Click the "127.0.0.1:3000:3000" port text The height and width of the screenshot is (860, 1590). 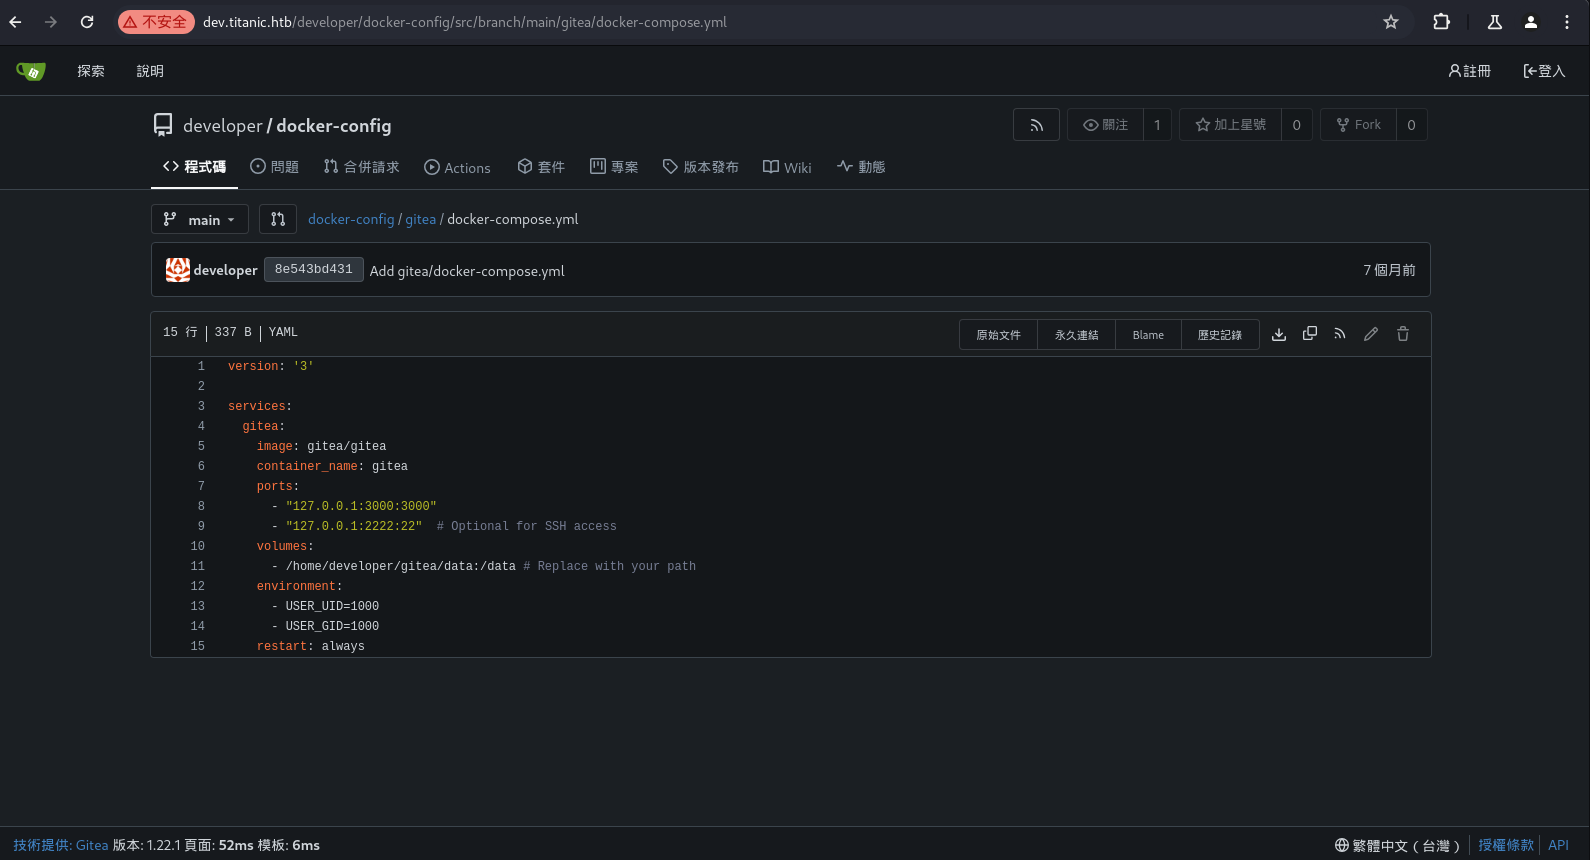pyautogui.click(x=361, y=506)
